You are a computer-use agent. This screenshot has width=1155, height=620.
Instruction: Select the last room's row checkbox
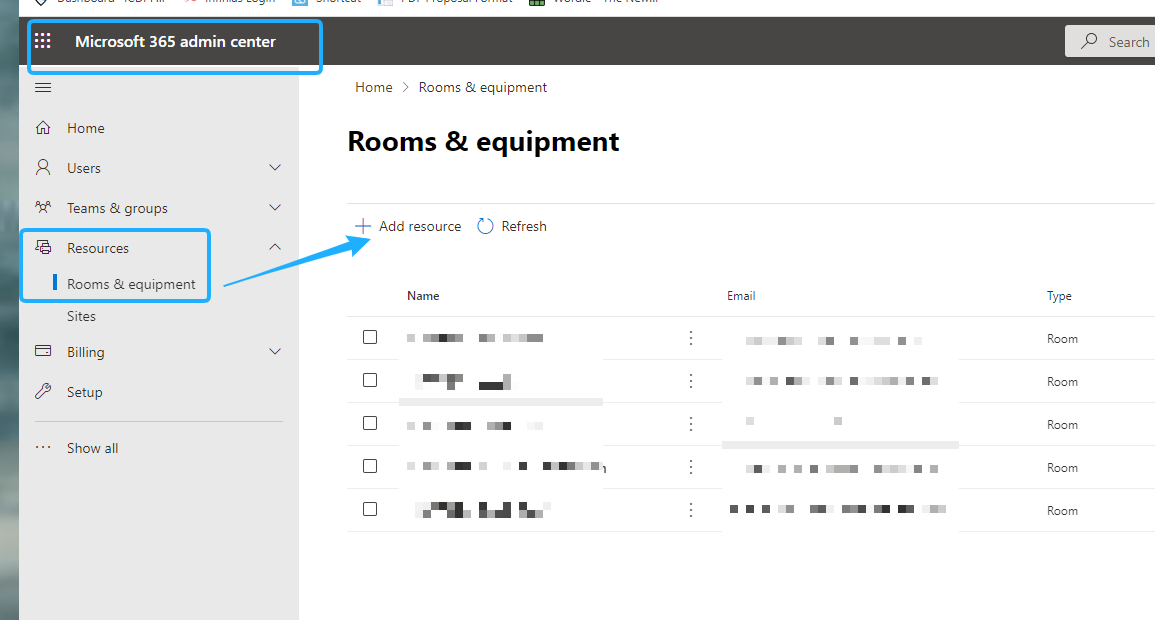370,508
